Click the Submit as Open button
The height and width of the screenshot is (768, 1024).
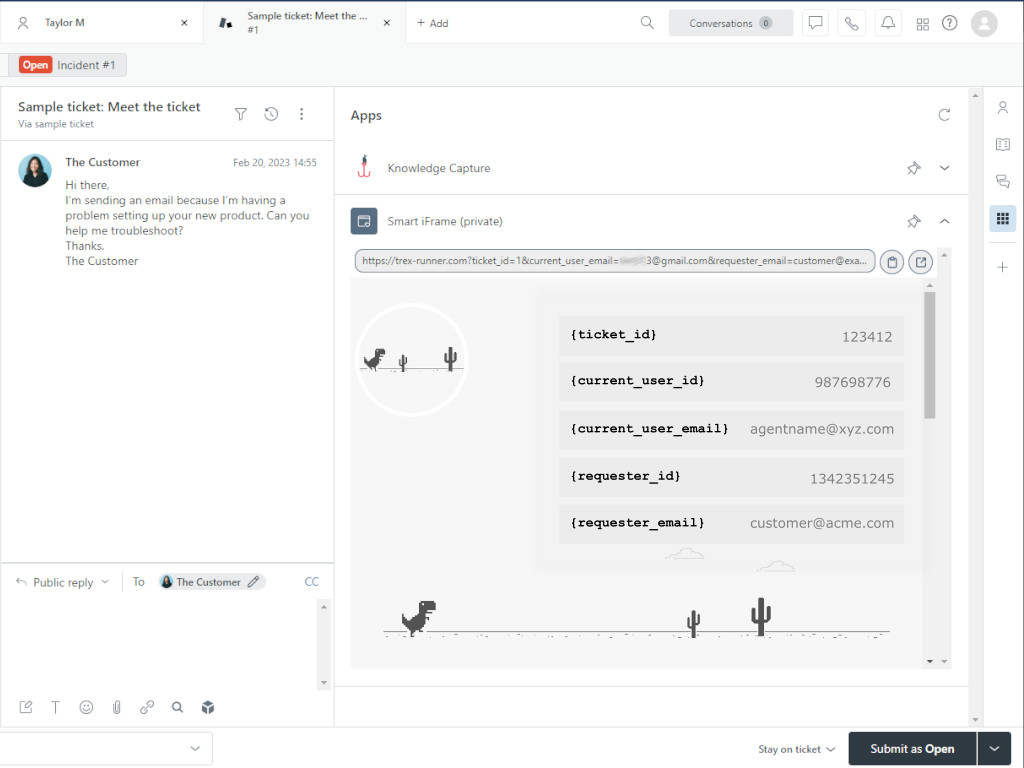[x=911, y=749]
